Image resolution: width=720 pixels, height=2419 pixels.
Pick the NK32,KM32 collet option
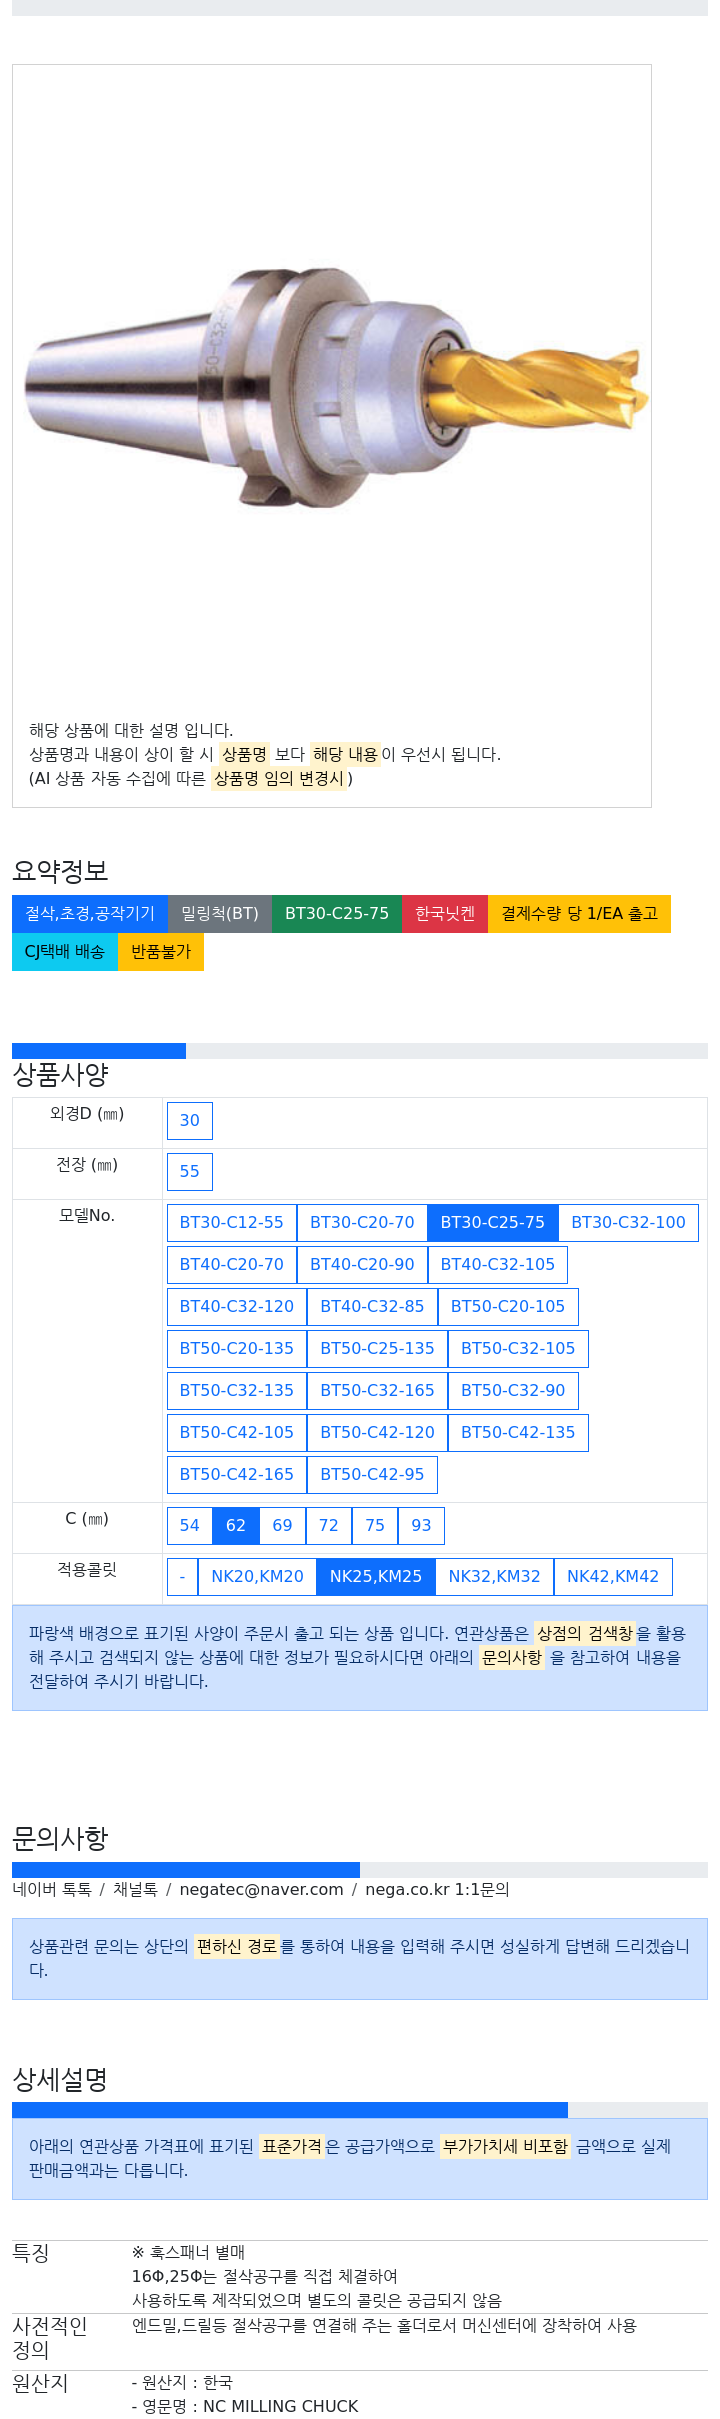494,1576
